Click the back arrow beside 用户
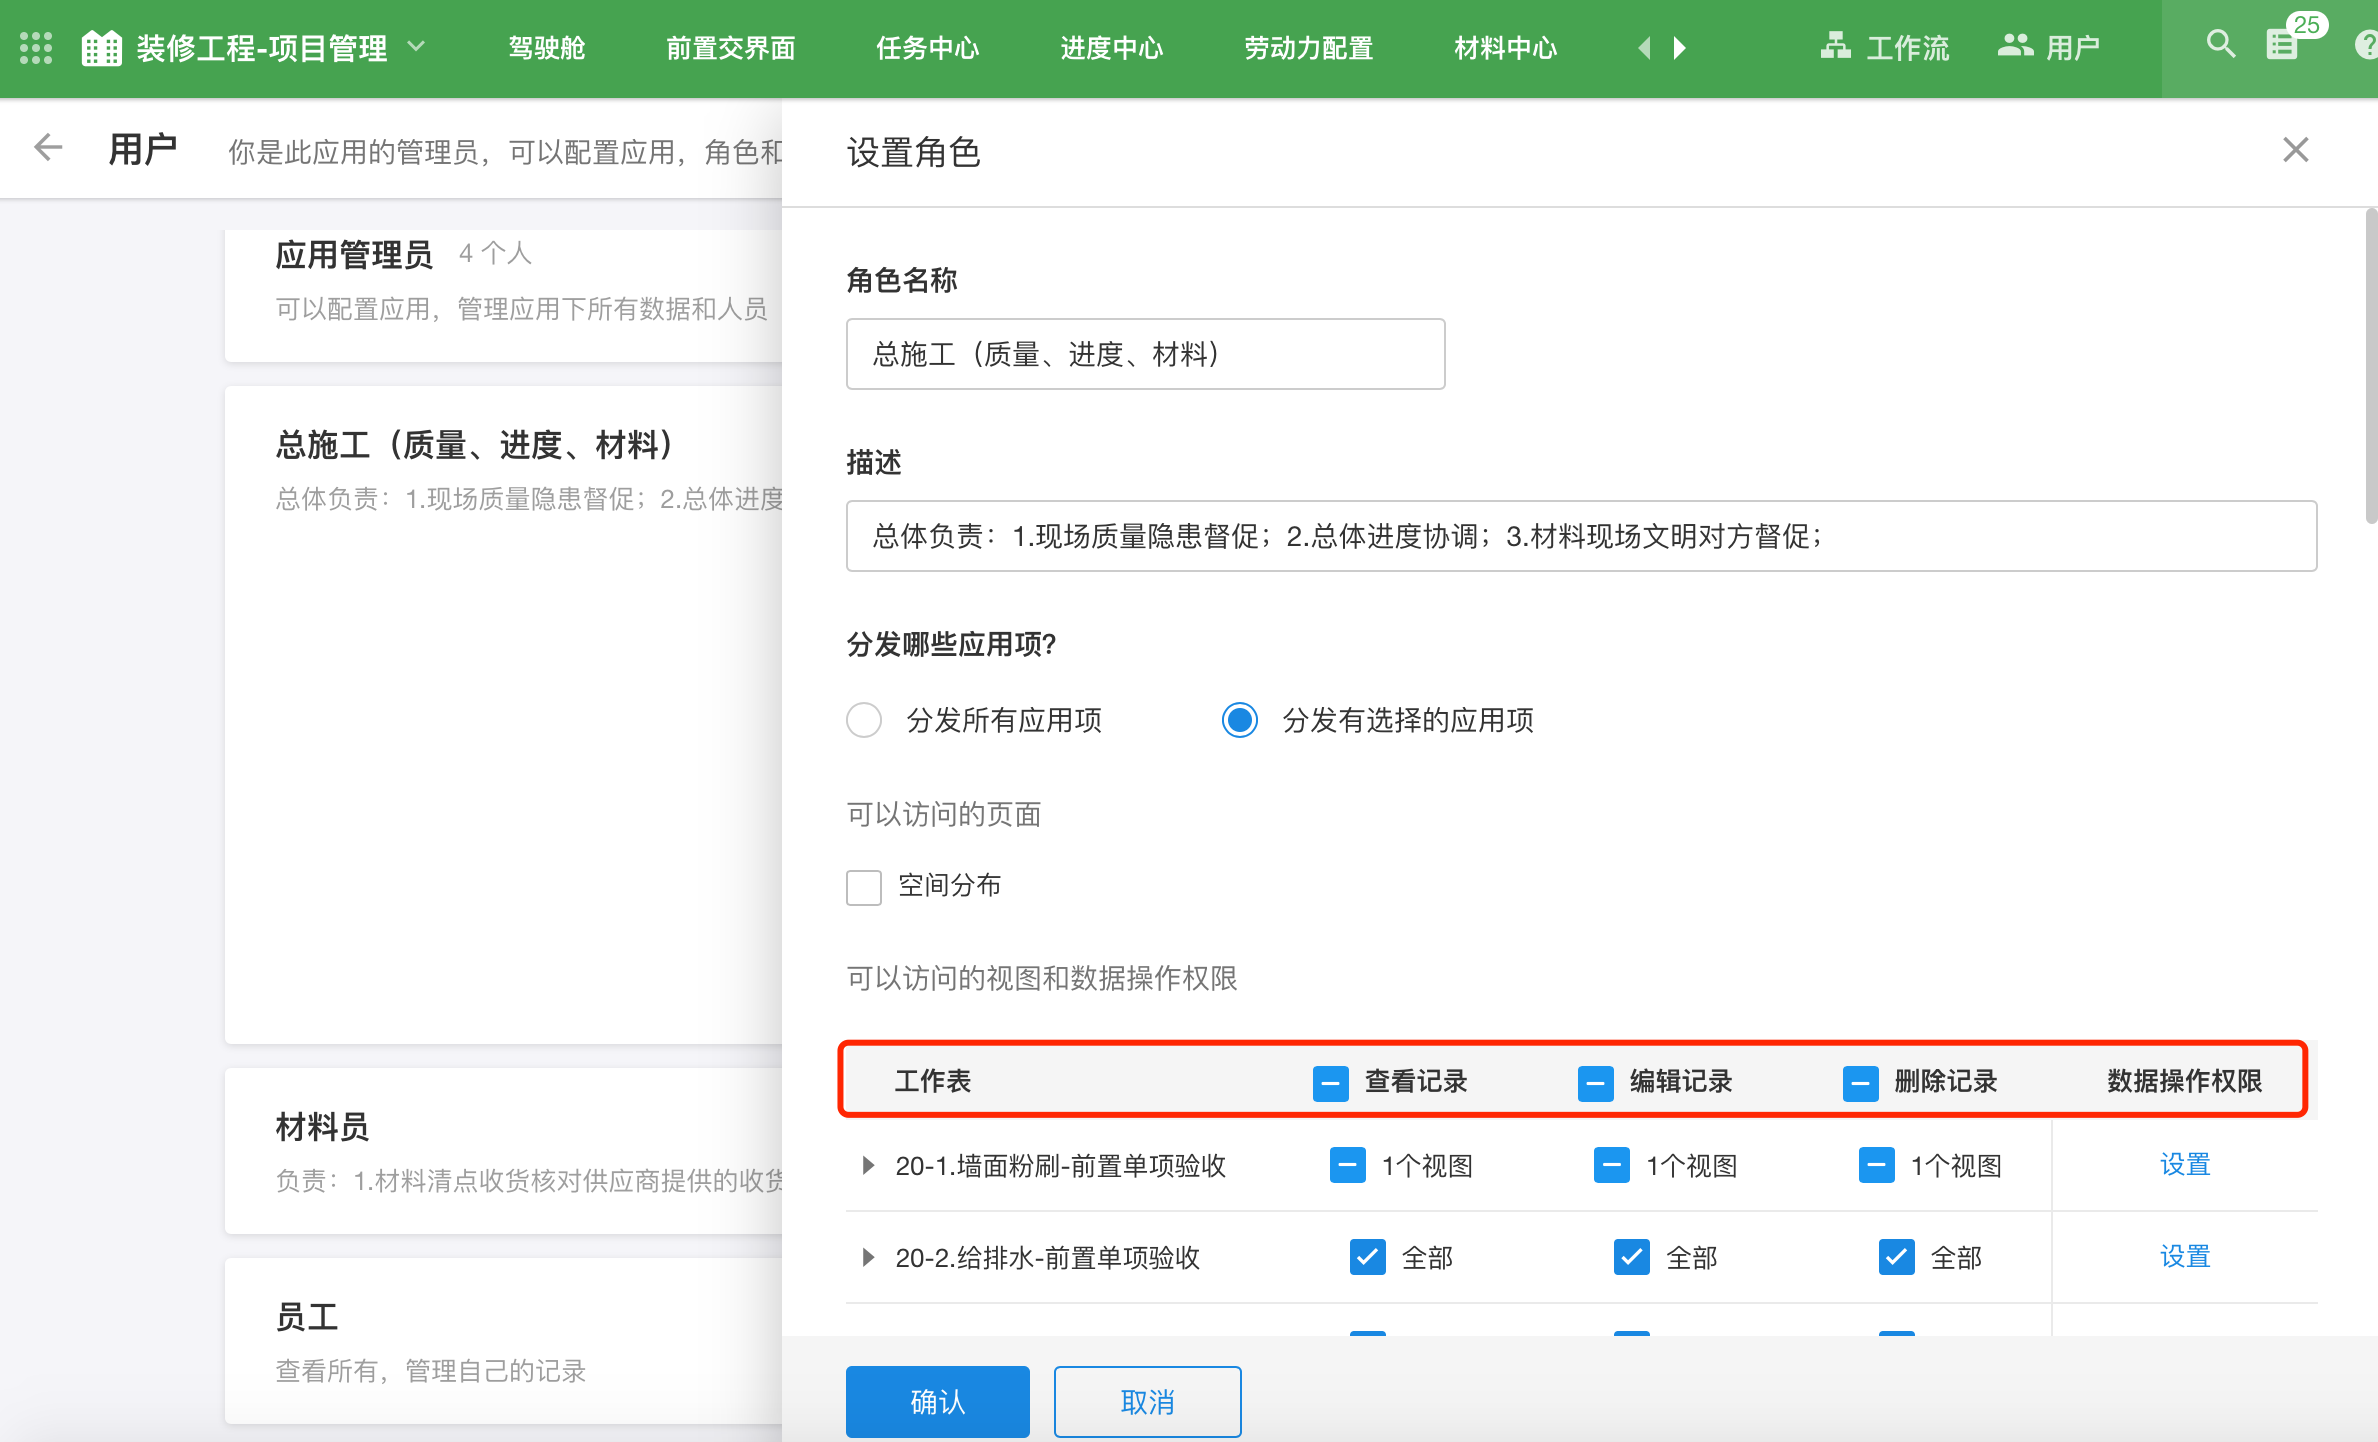Screen dimensions: 2378x1442 (47, 148)
